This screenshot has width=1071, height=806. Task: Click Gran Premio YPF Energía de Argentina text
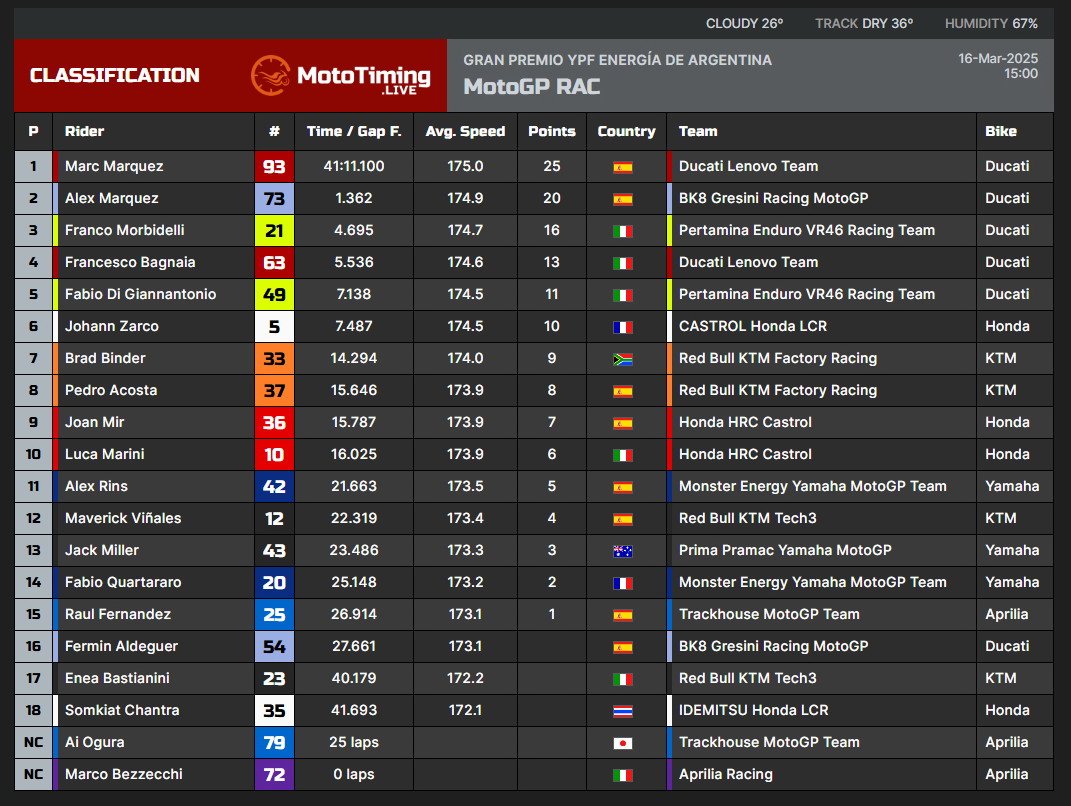pos(617,60)
